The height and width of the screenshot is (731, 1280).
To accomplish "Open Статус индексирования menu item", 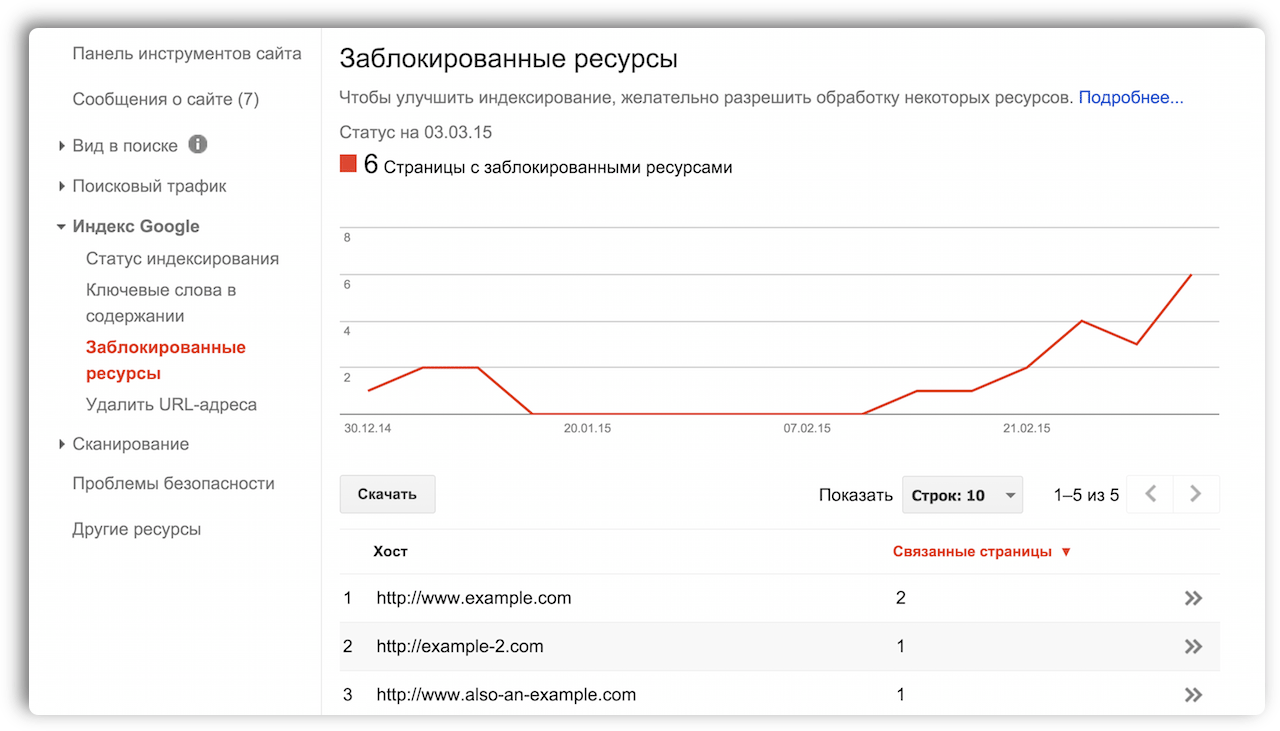I will pos(182,259).
